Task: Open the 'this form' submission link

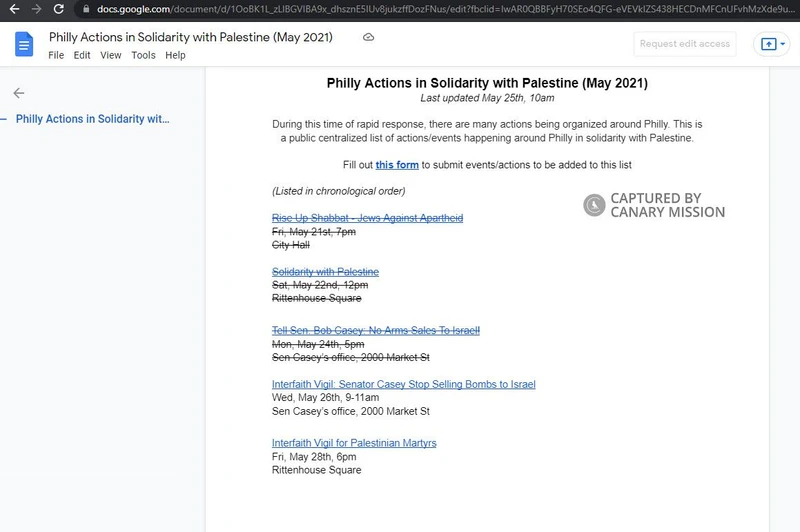Action: [397, 165]
